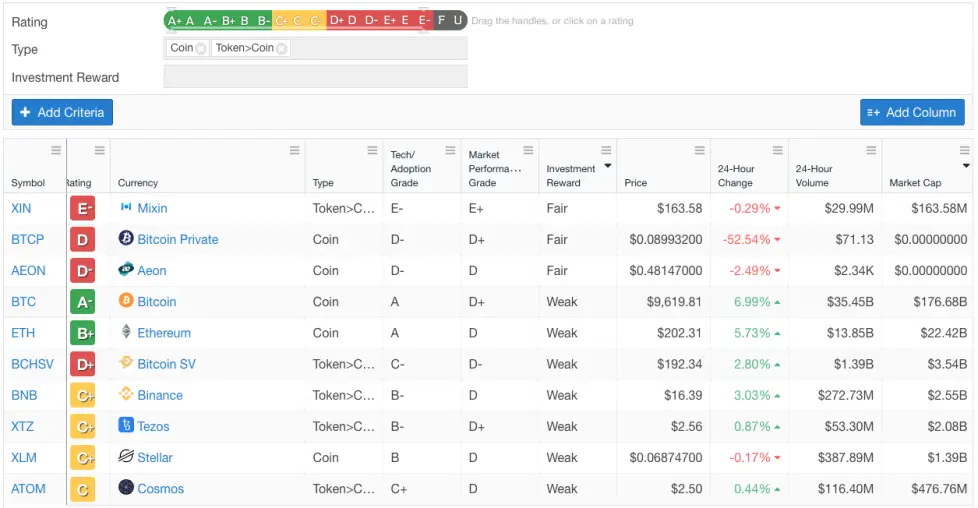This screenshot has height=508, width=978.
Task: Select the A+ rating on the slider
Action: pyautogui.click(x=175, y=21)
